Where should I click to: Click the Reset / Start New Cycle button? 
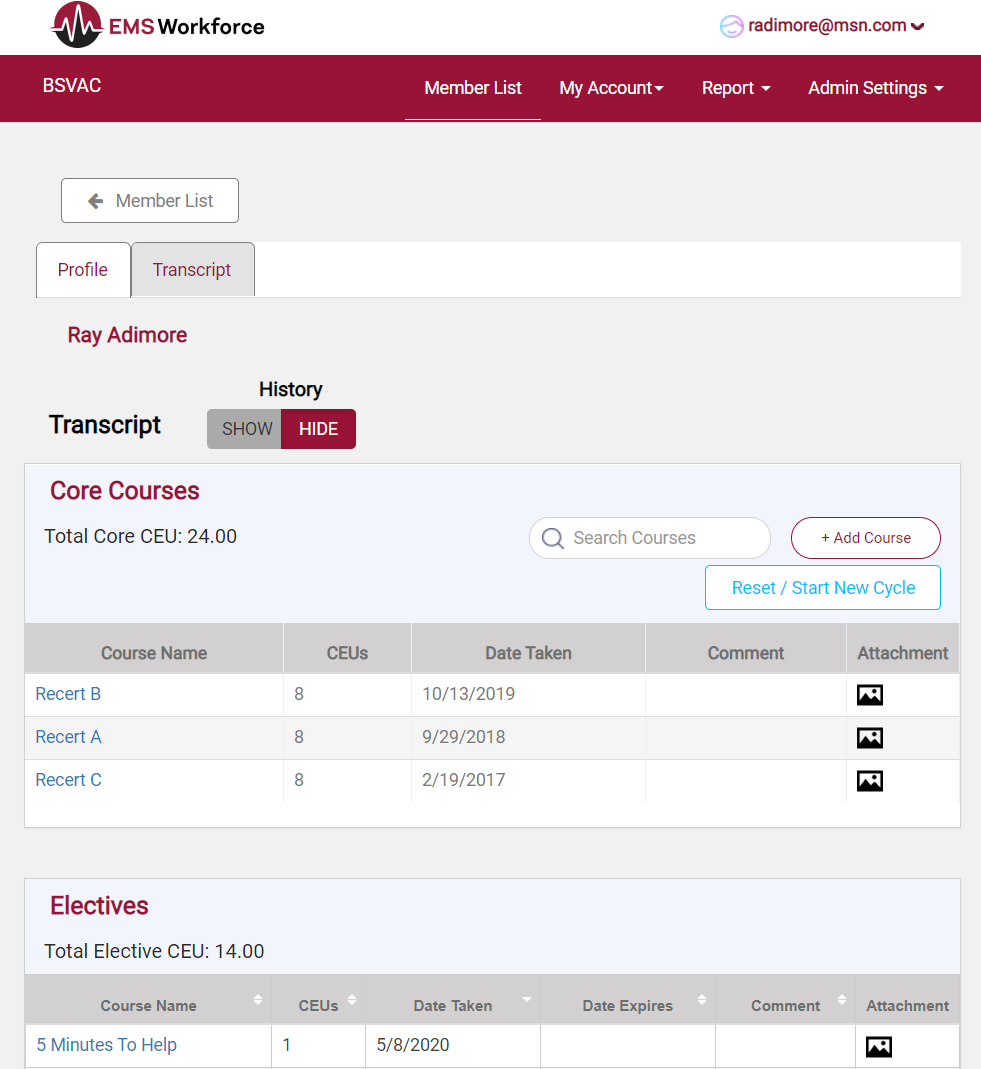pos(822,587)
